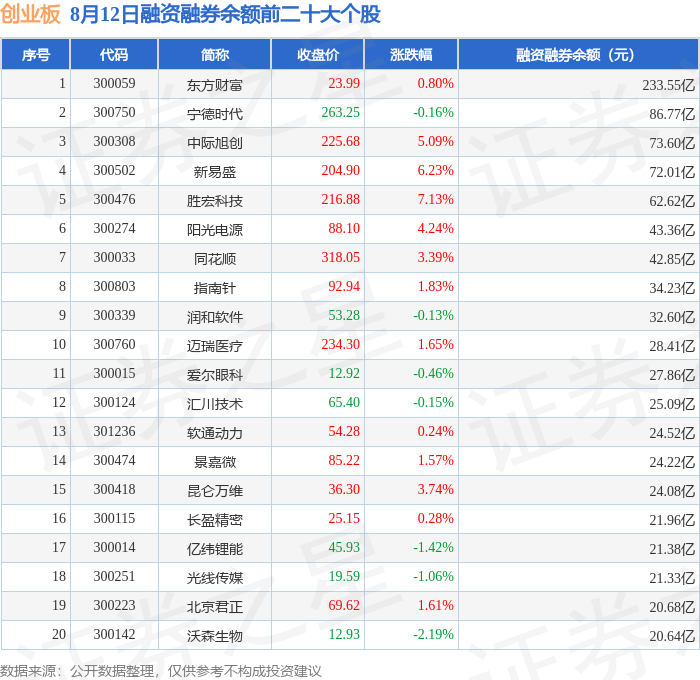Select the 阳光电源 name cell
This screenshot has width=700, height=680.
tap(215, 230)
